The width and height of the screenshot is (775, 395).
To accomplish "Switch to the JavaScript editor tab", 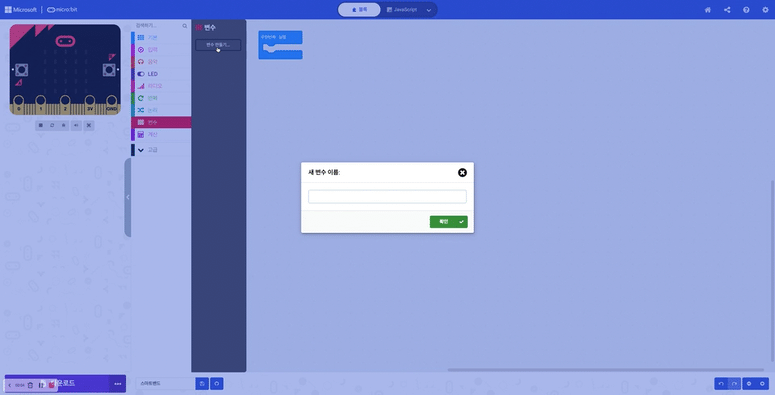I will coord(402,10).
